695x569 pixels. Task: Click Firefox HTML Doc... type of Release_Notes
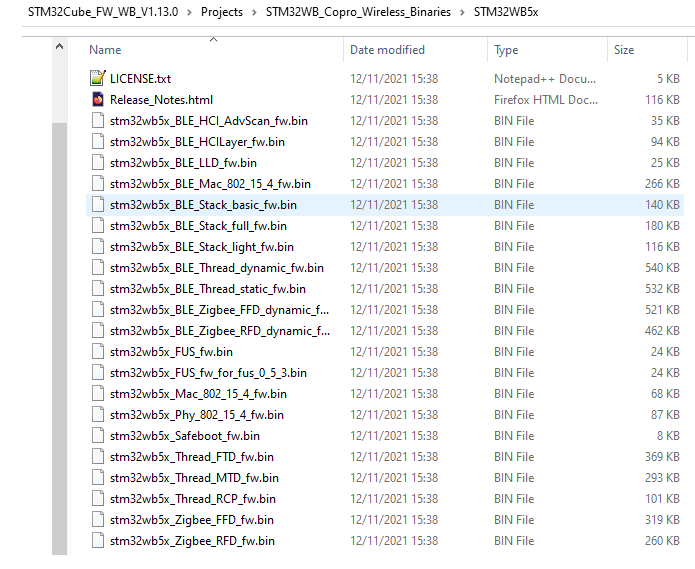point(546,100)
